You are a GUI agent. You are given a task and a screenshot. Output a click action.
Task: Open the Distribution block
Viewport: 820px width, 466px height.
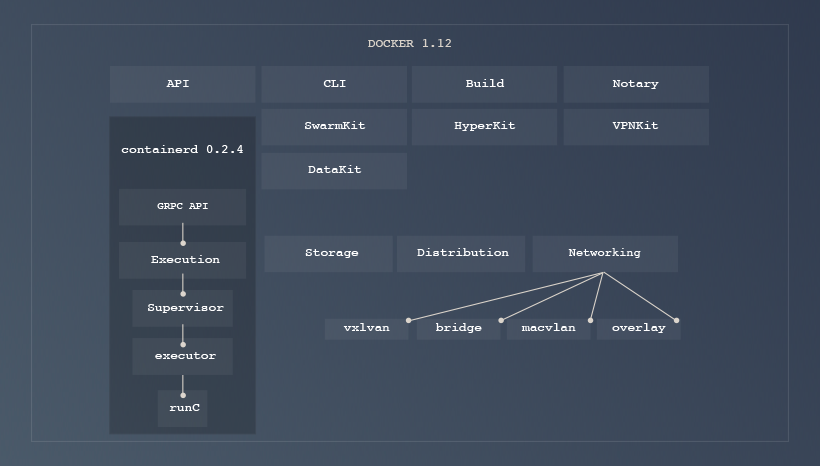tap(462, 253)
